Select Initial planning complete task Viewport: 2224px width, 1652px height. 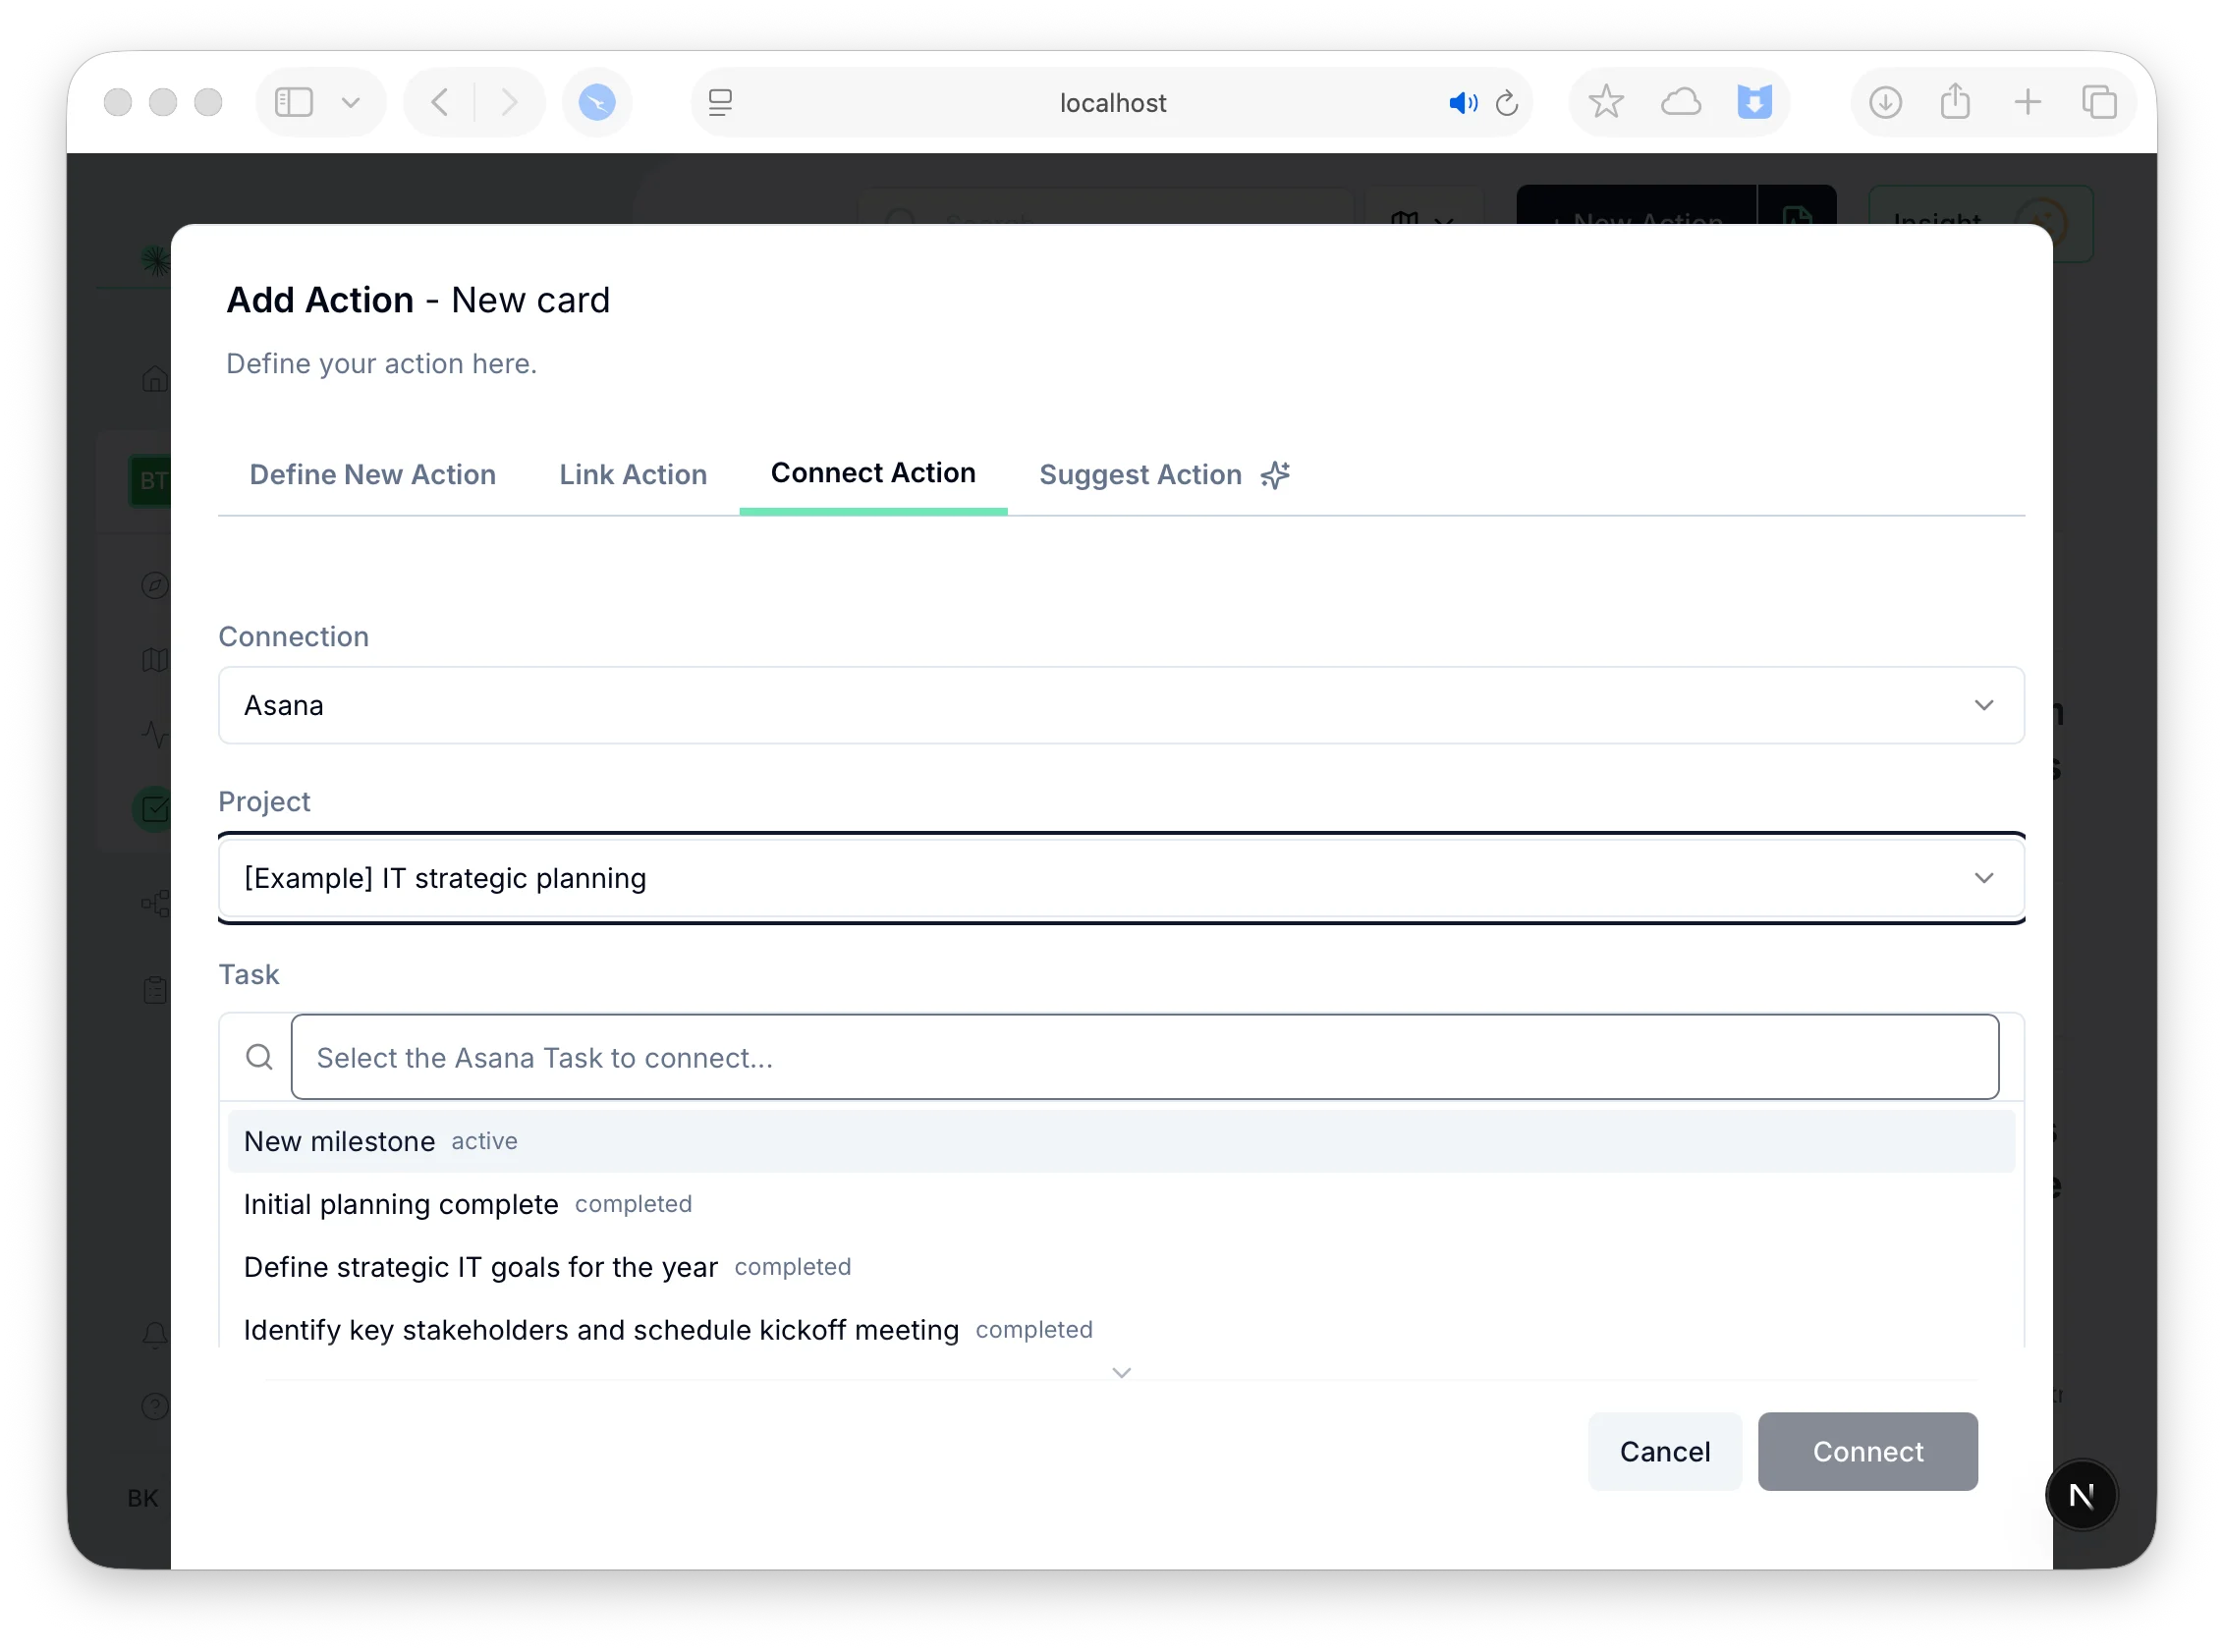pyautogui.click(x=1121, y=1204)
